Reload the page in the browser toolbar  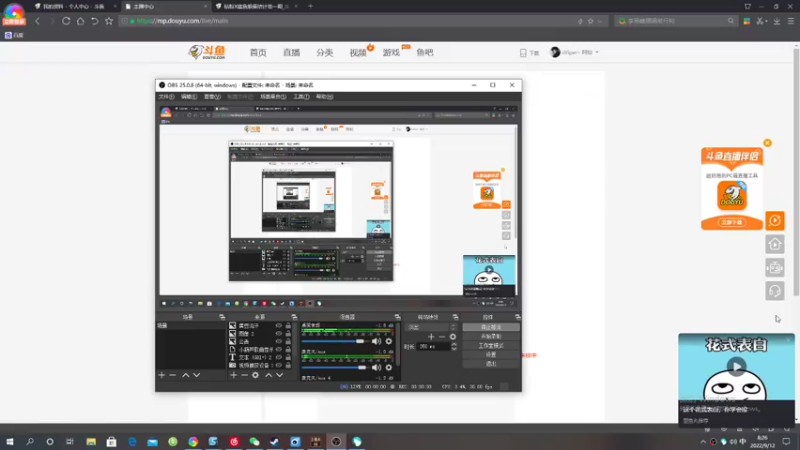(x=66, y=21)
